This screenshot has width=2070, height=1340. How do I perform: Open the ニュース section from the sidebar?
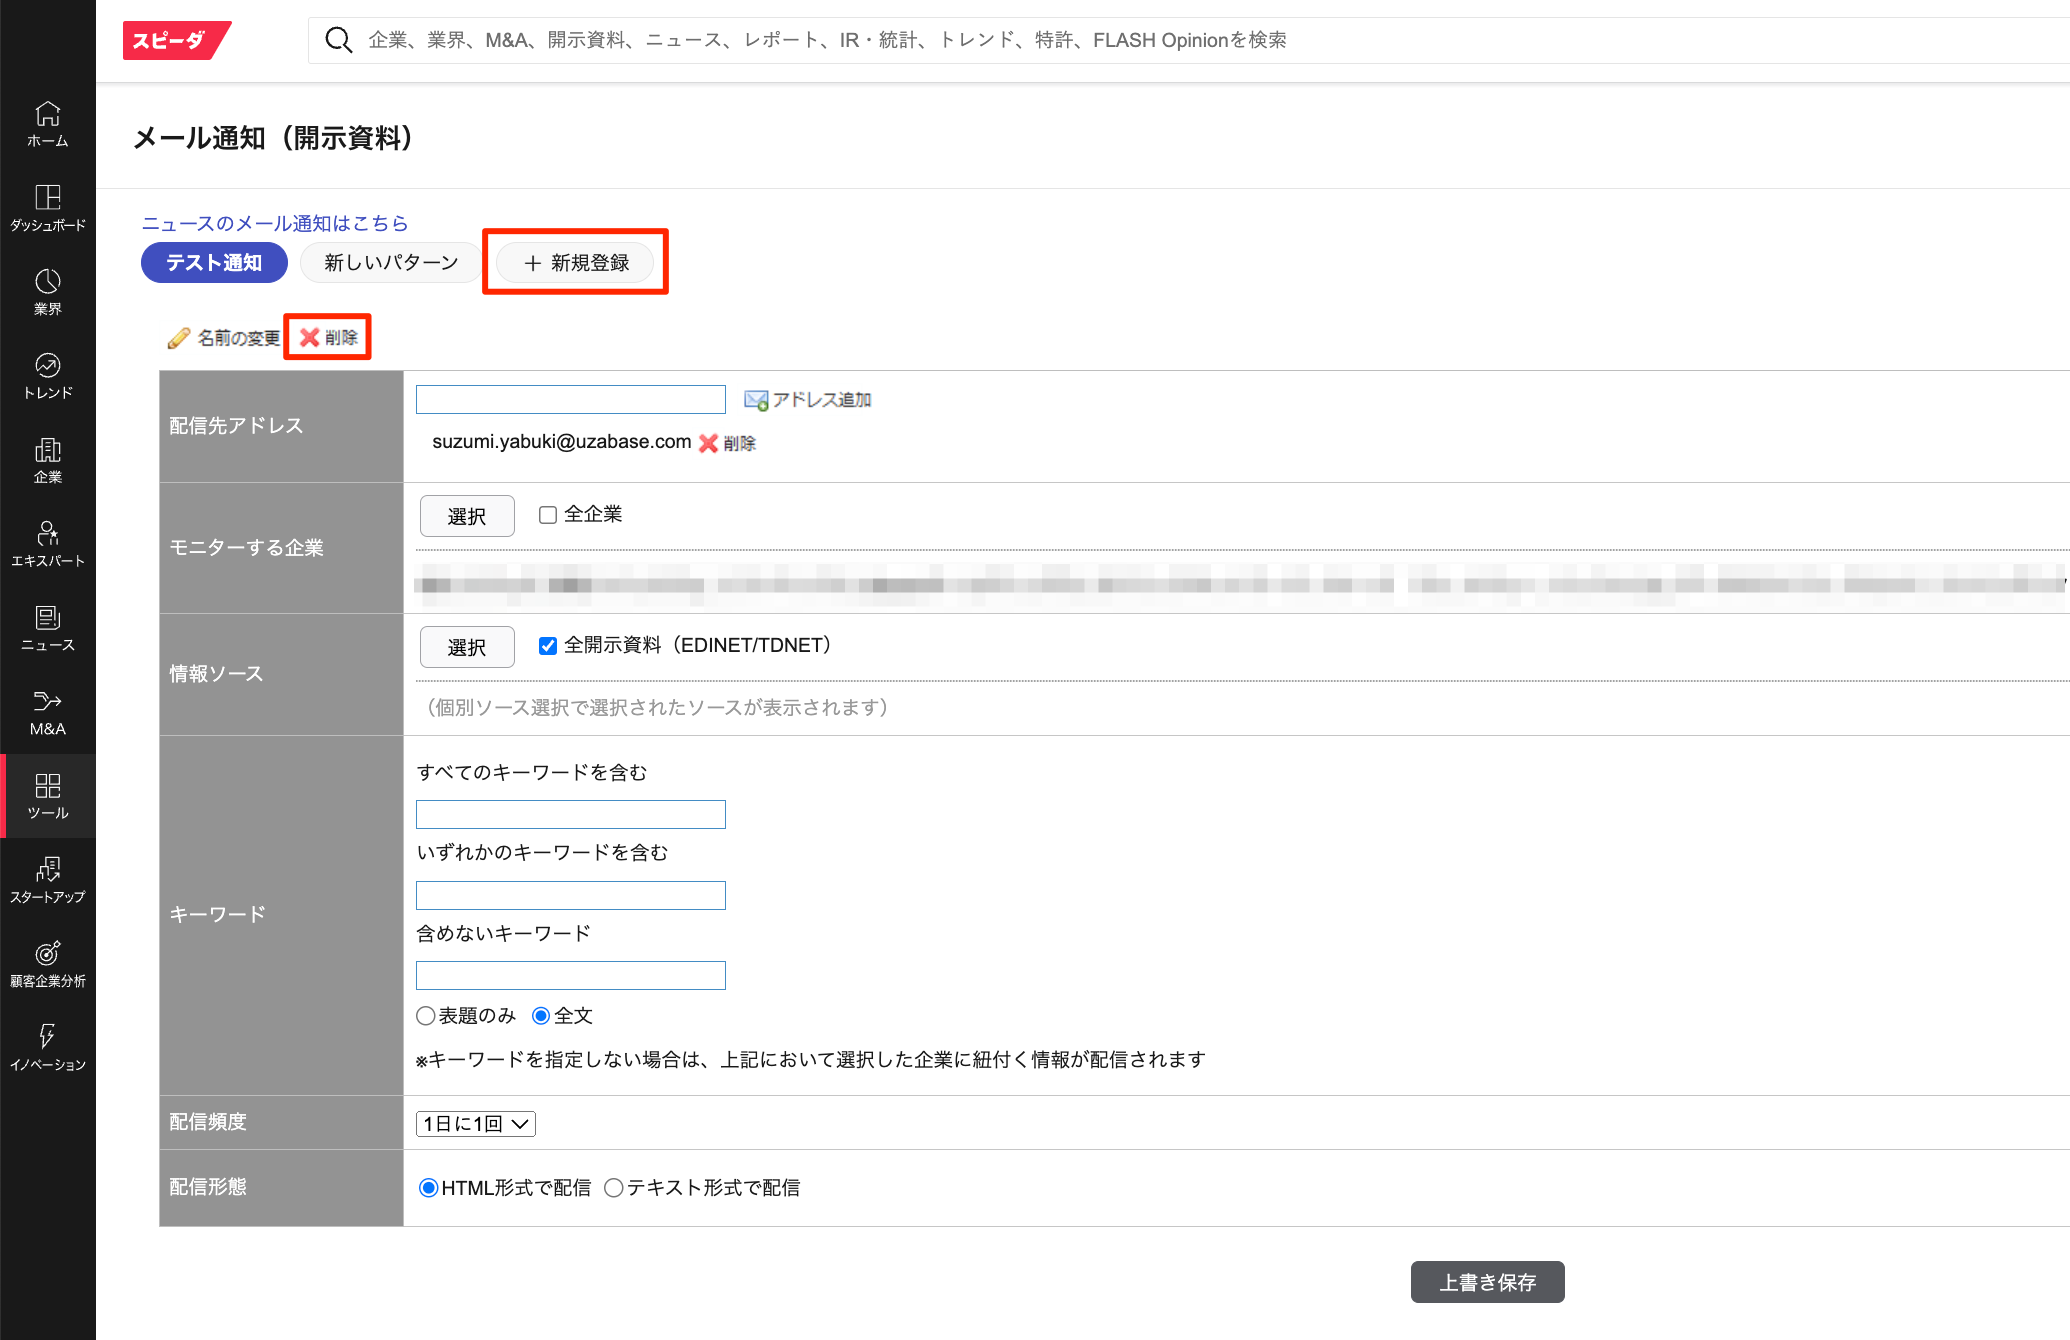click(47, 628)
